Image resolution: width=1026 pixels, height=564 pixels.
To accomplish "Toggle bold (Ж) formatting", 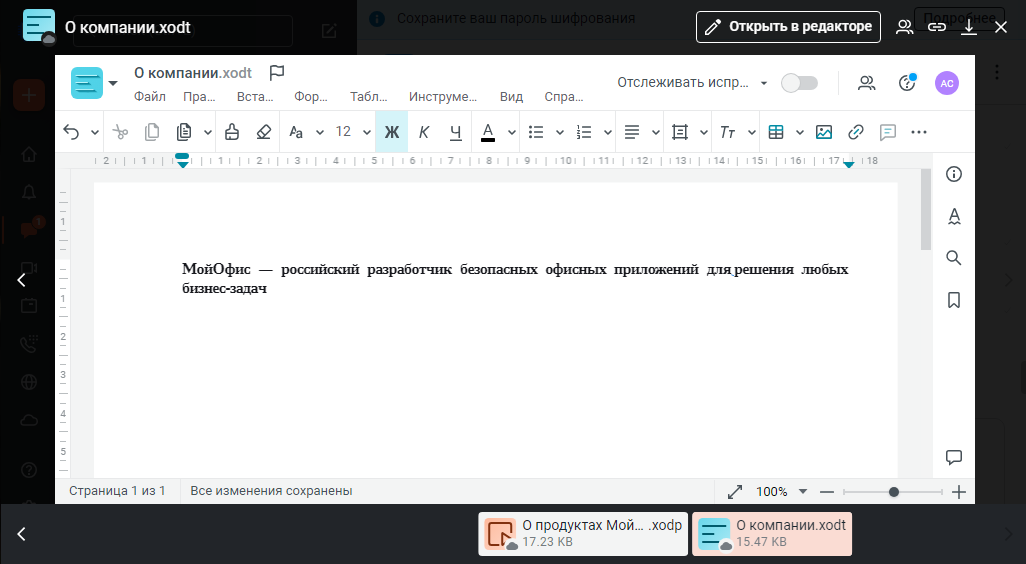I will (x=391, y=132).
